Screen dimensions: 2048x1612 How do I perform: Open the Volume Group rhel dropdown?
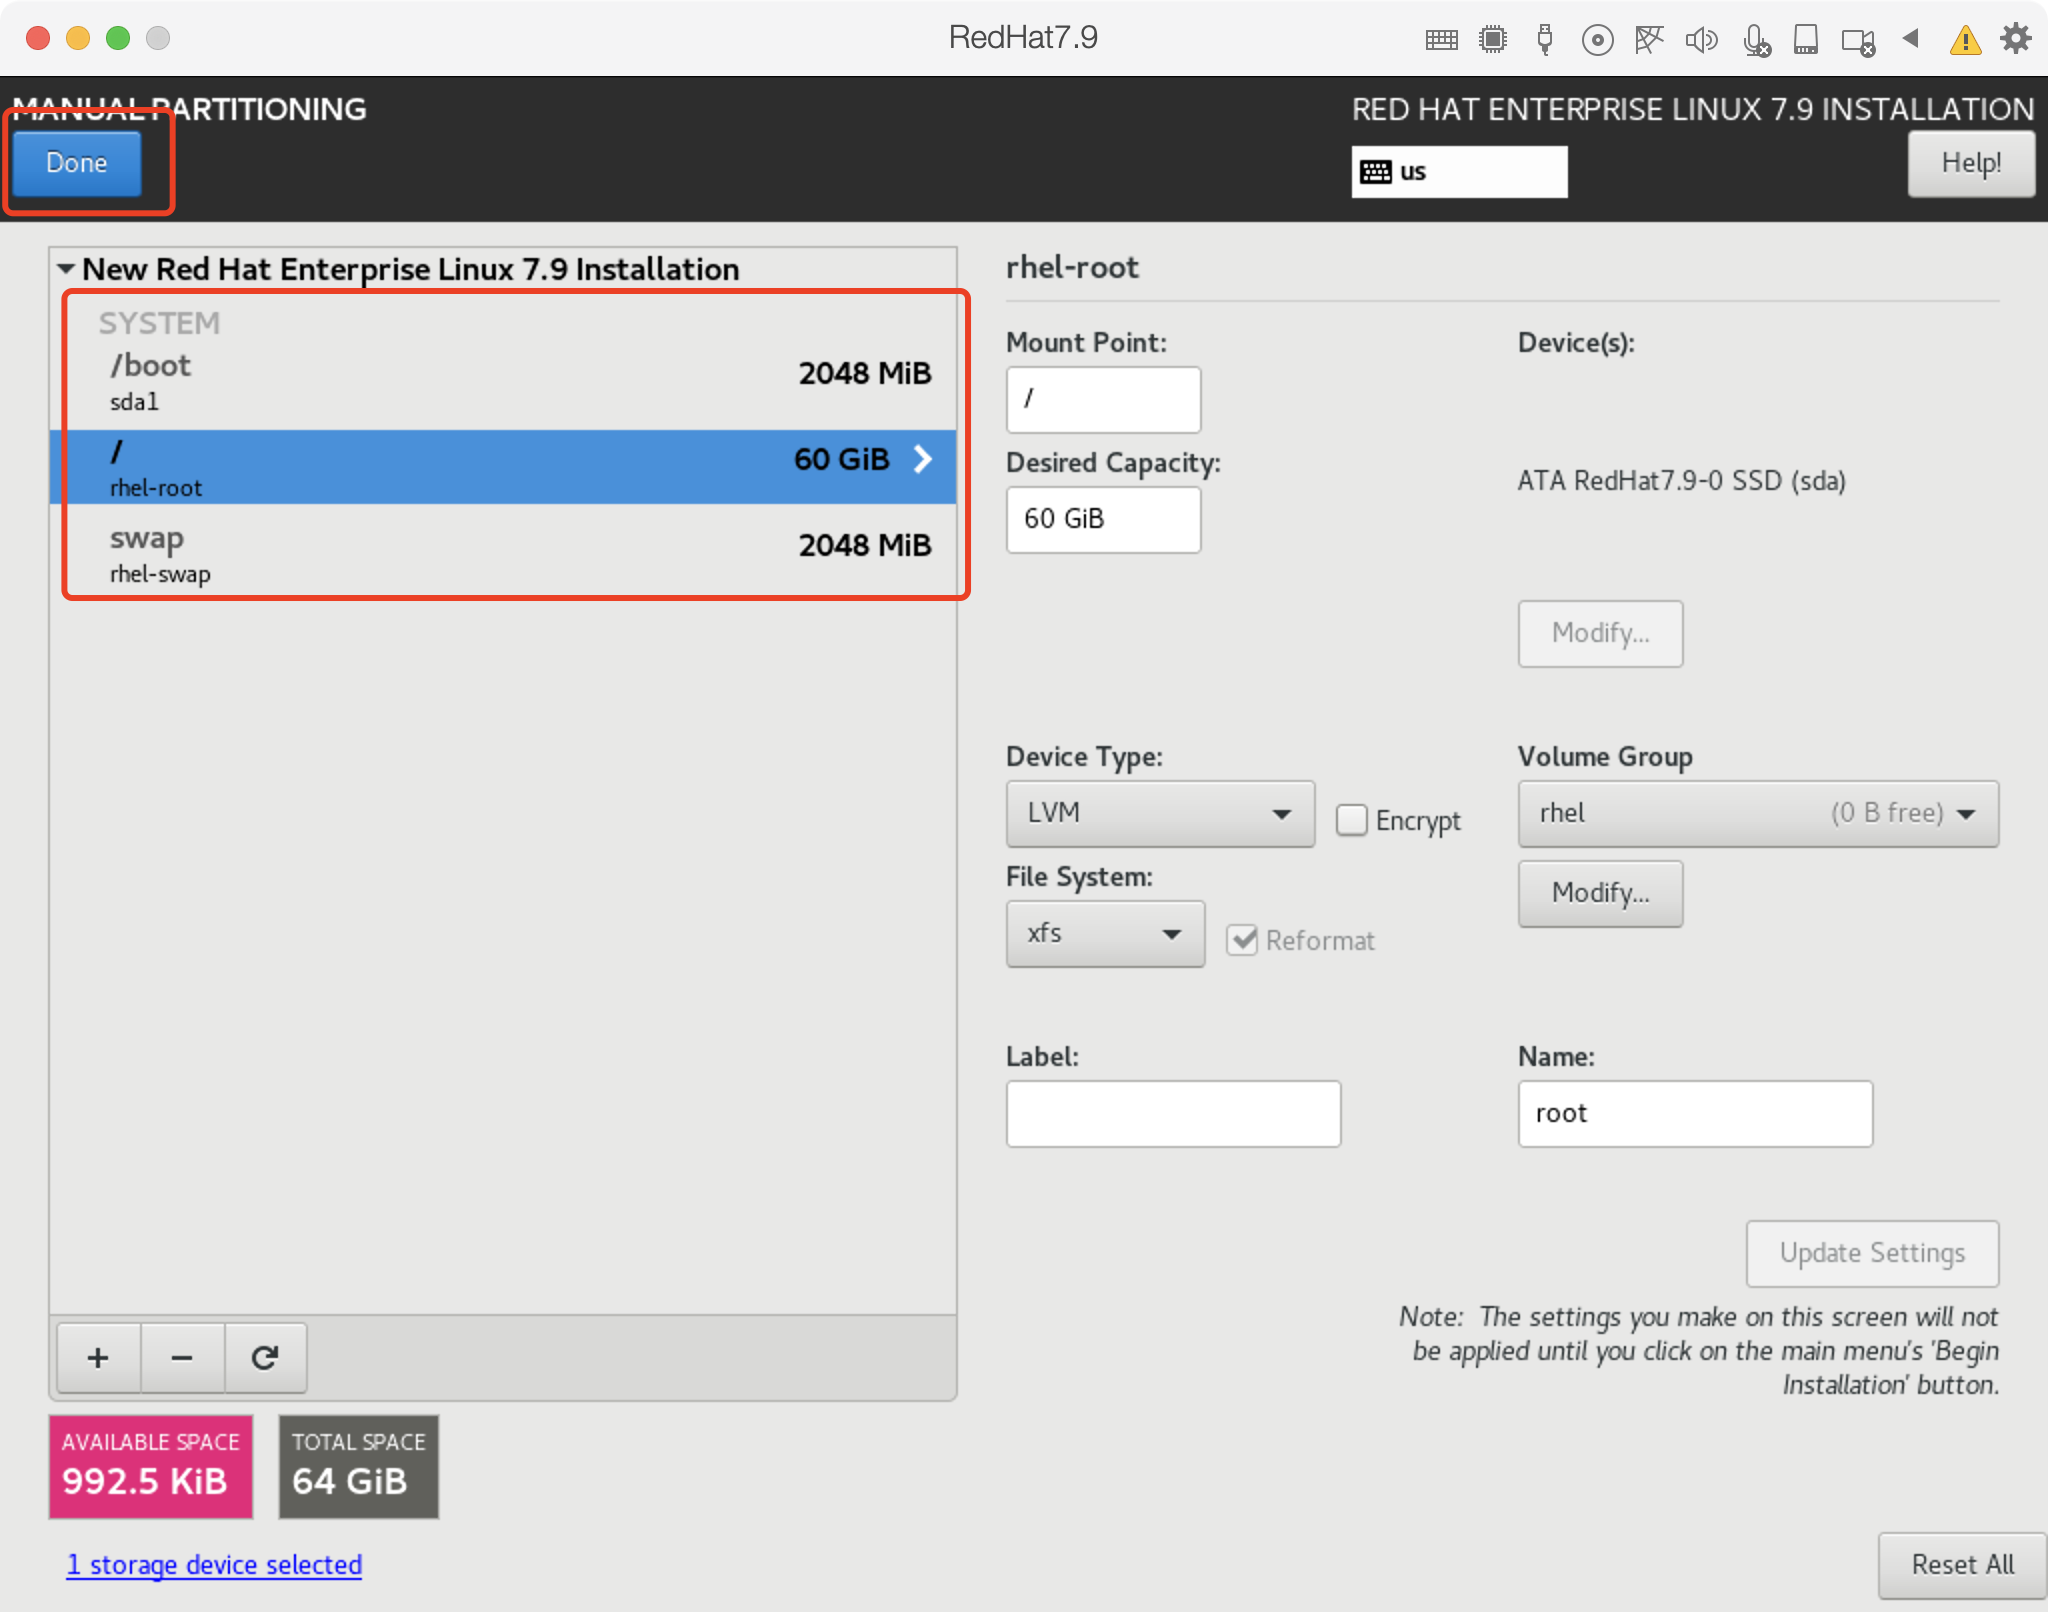[1757, 813]
